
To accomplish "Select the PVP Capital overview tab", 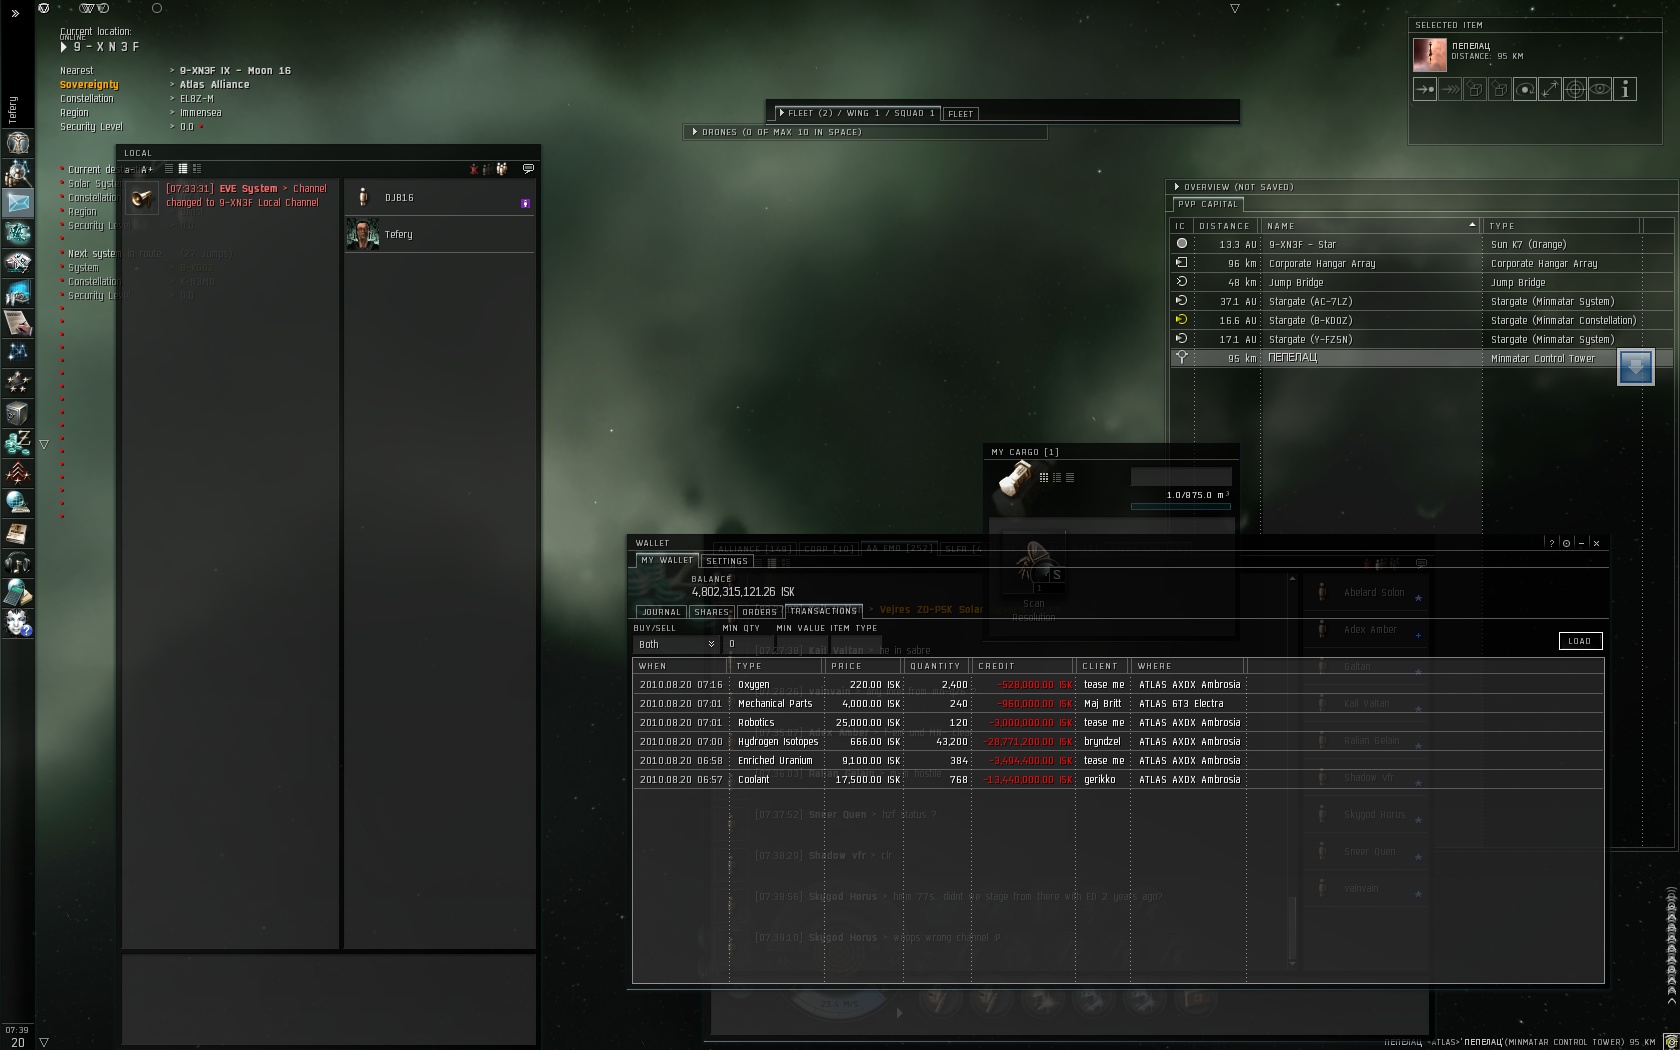I will 1207,204.
